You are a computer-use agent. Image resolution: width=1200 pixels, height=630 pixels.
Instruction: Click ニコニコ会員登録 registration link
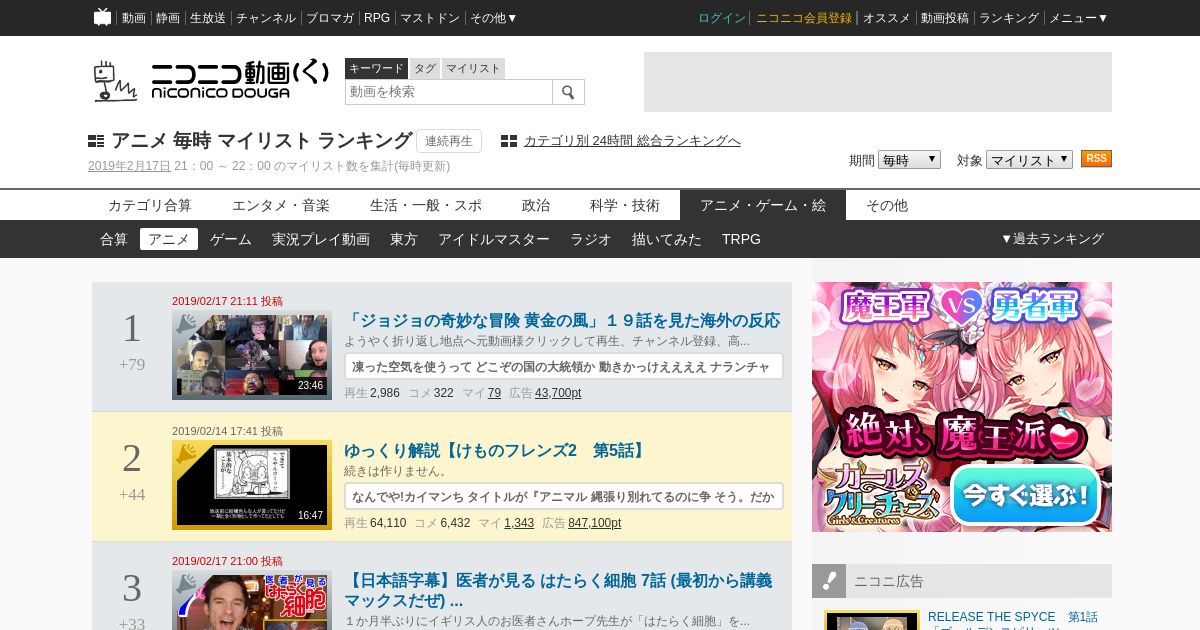[804, 18]
